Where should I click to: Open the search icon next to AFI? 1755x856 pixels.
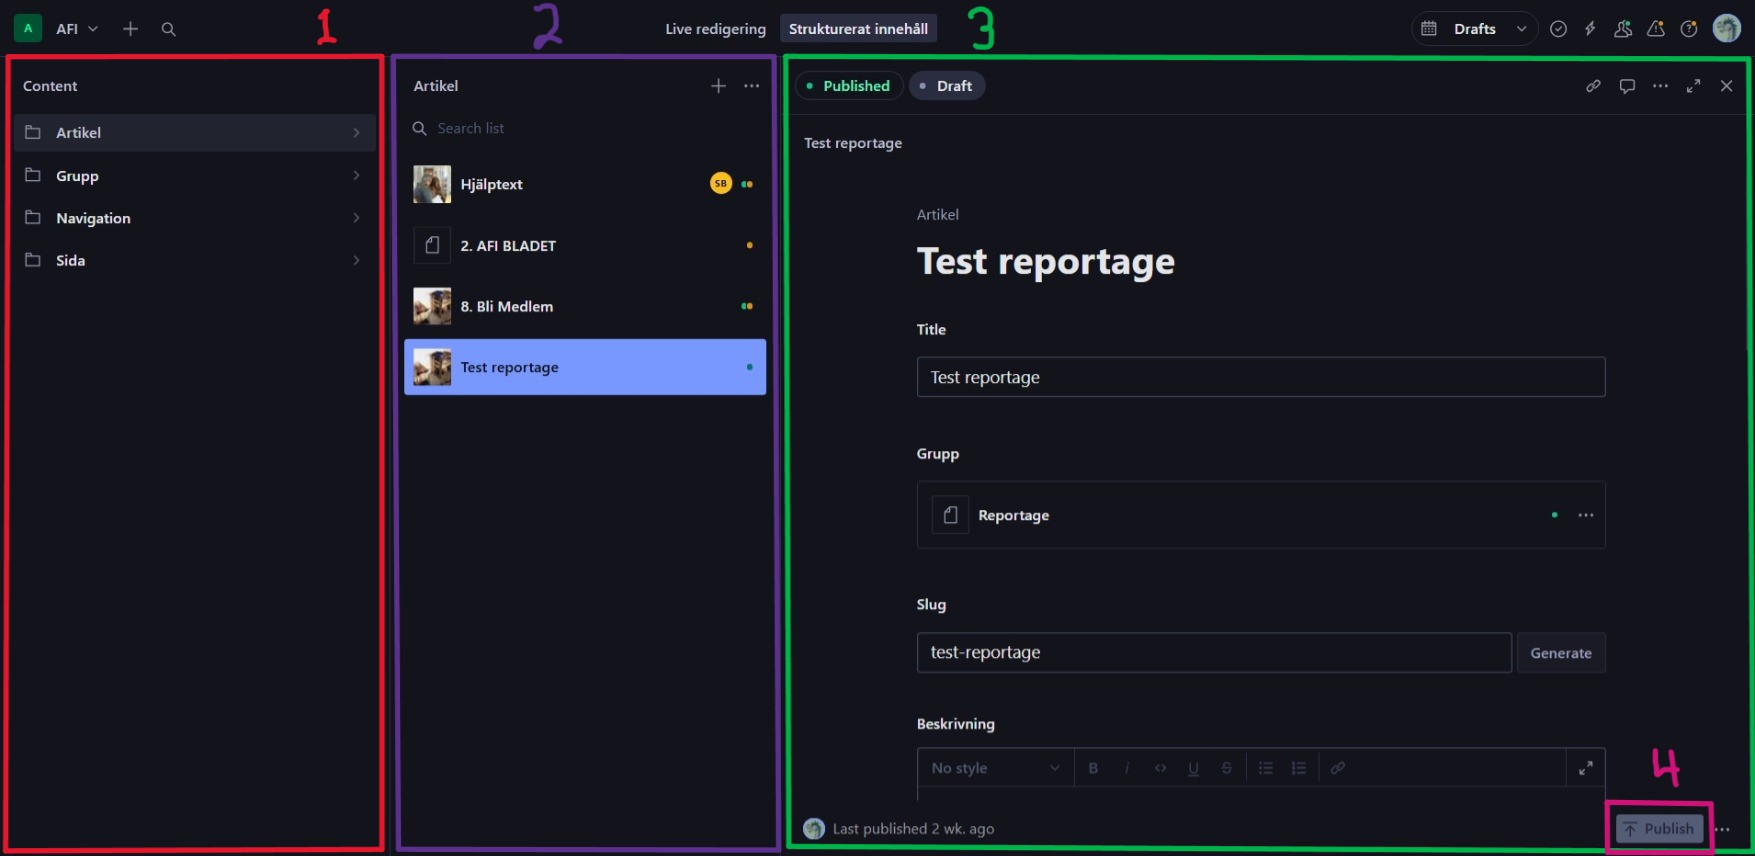coord(168,29)
